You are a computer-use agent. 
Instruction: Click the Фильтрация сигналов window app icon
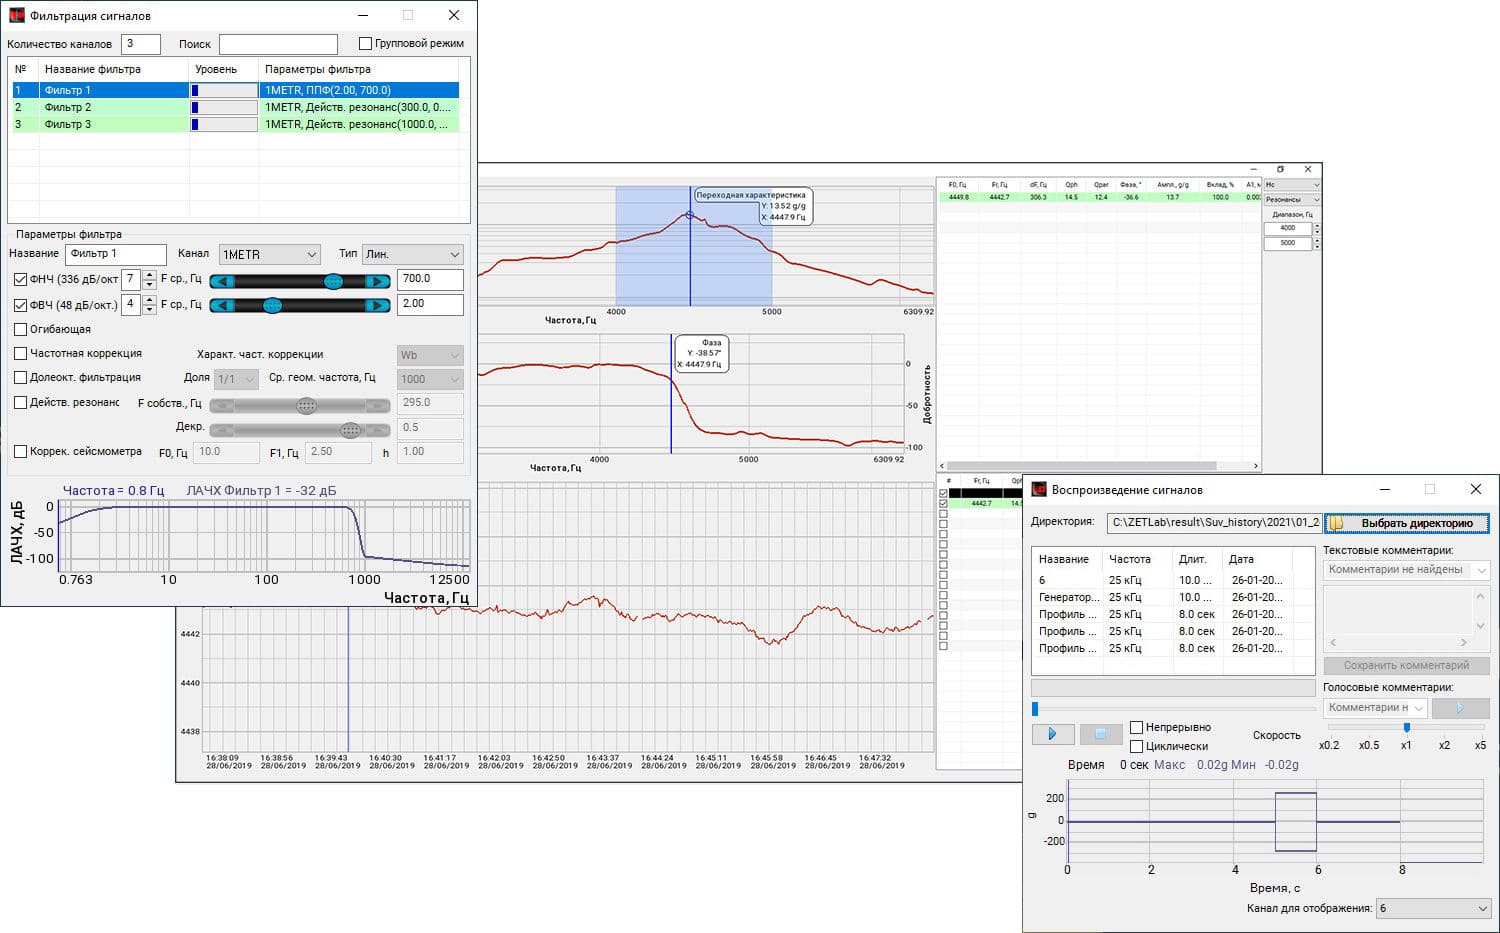click(x=16, y=15)
